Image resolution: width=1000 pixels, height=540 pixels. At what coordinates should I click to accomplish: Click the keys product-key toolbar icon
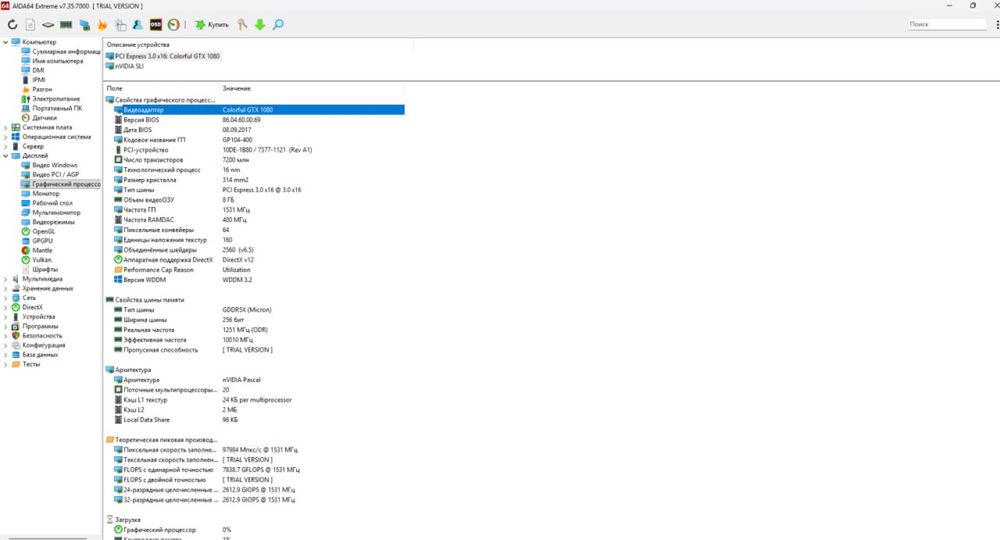click(x=242, y=25)
